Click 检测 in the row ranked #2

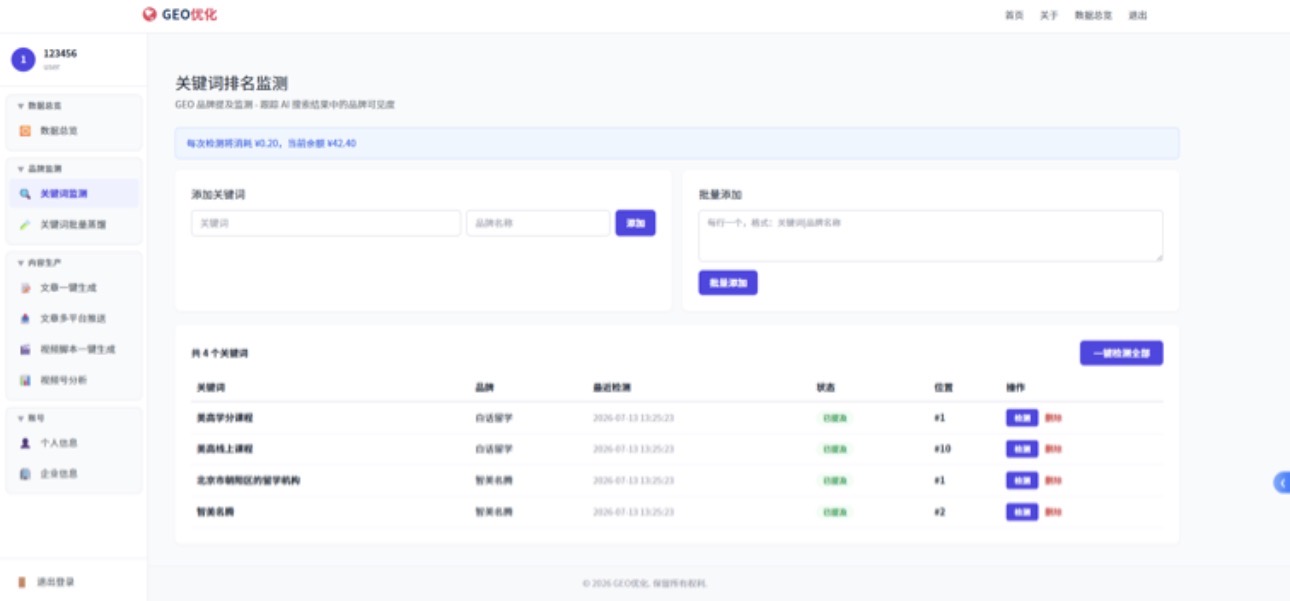point(1022,512)
